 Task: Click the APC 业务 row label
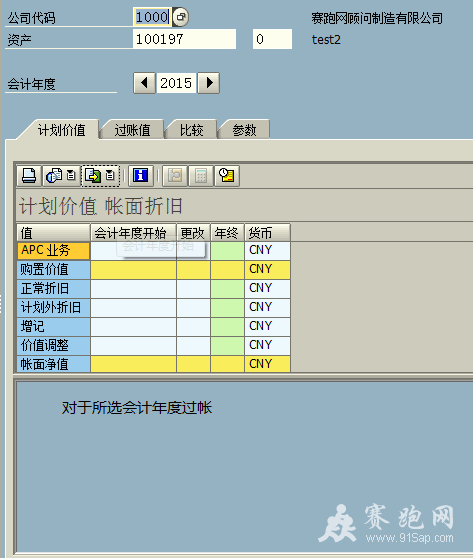pyautogui.click(x=53, y=251)
